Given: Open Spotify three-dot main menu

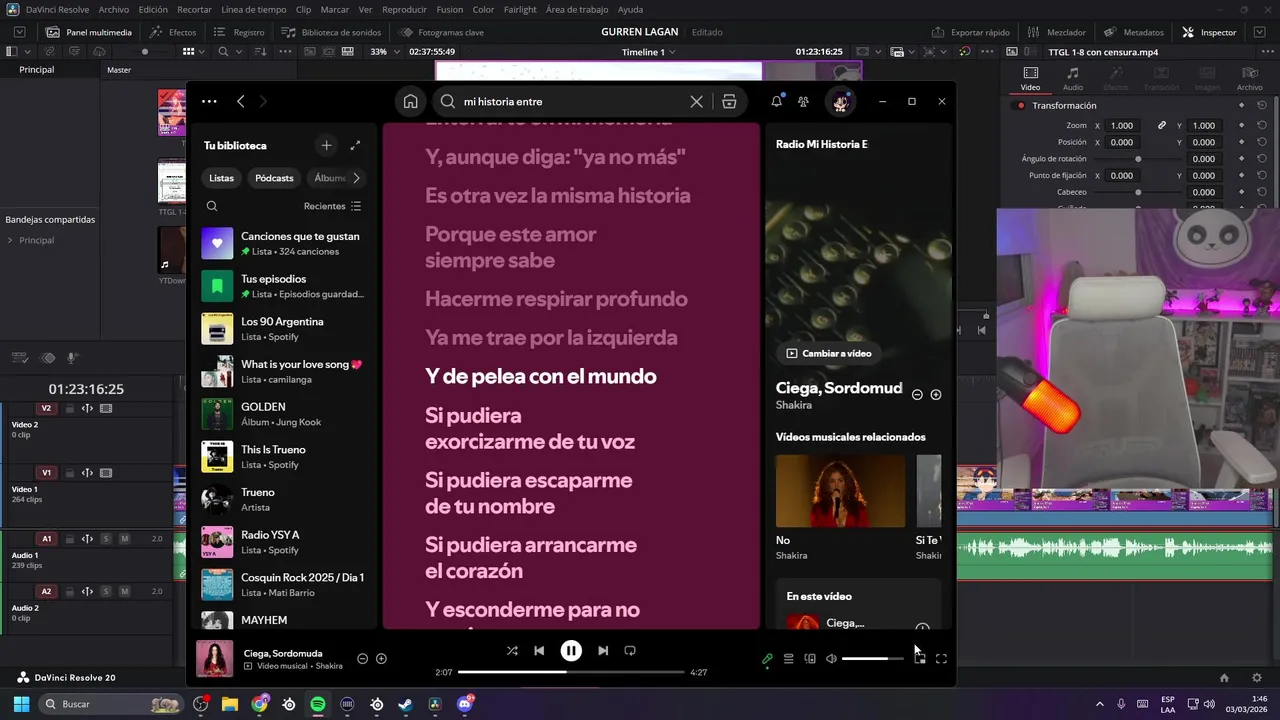Looking at the screenshot, I should click(209, 101).
